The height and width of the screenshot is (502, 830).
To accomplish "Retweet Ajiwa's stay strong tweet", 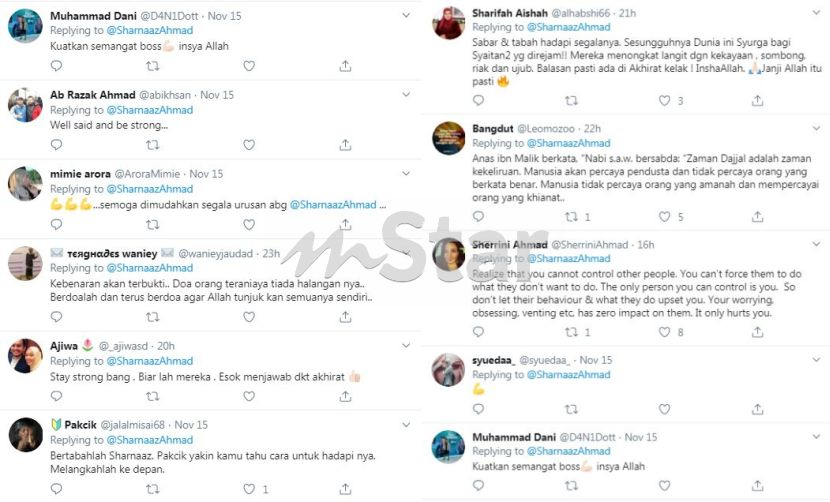I will pos(152,396).
